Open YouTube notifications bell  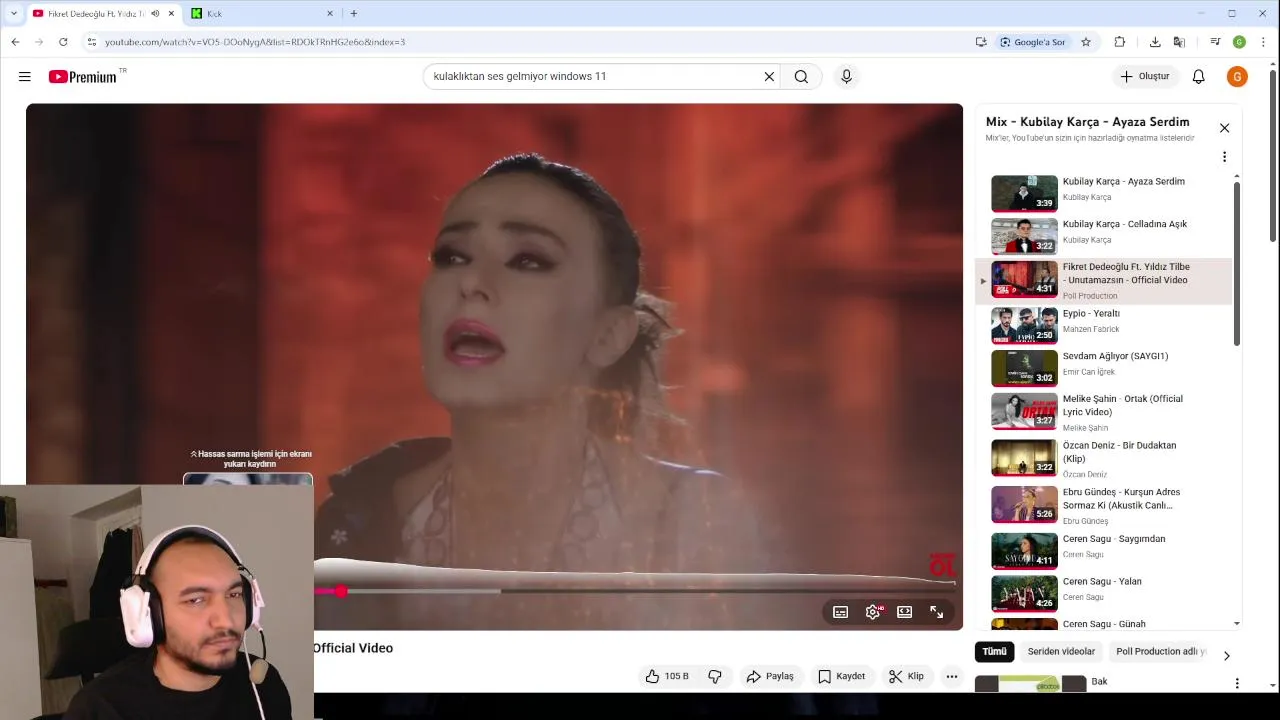click(1198, 76)
